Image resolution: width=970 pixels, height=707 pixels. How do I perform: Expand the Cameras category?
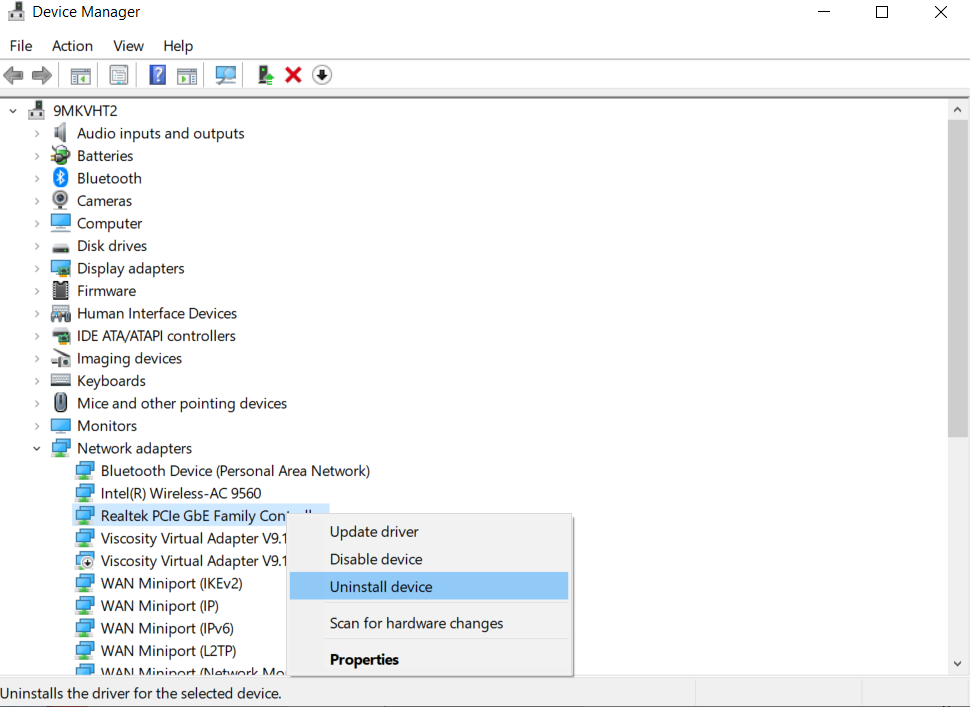coord(37,201)
